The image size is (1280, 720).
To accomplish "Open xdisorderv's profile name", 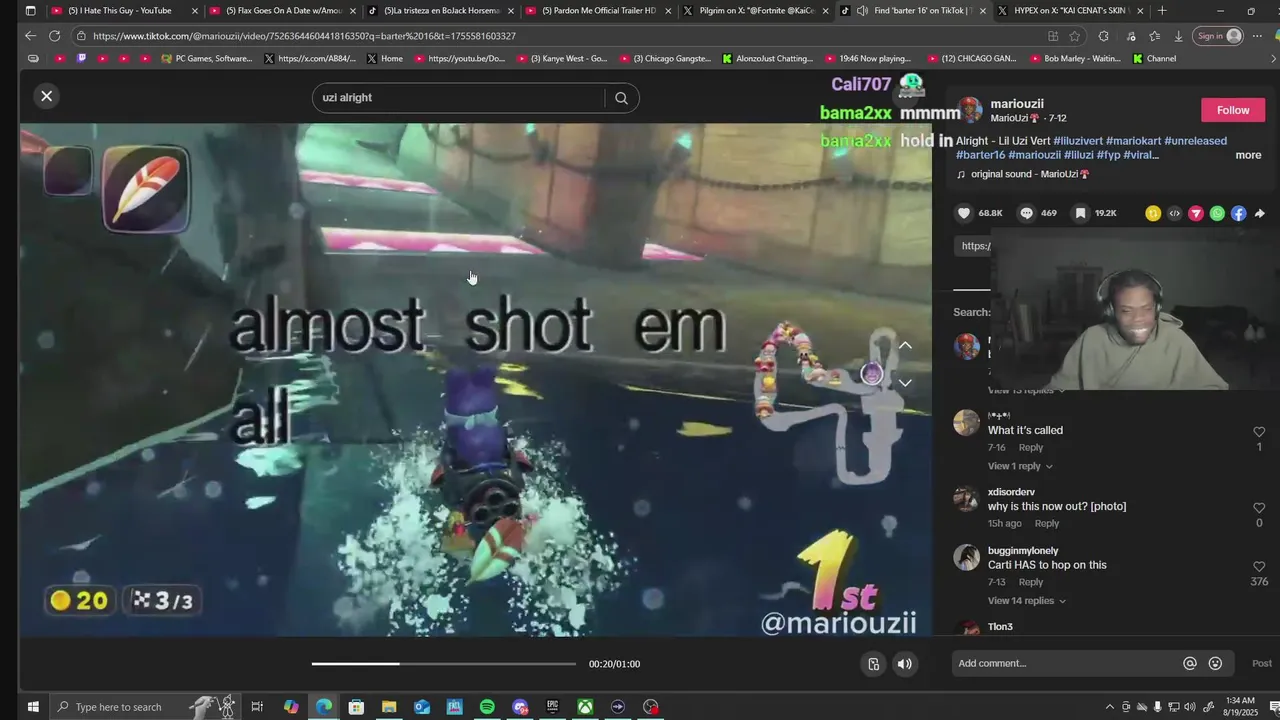I will tap(1011, 492).
